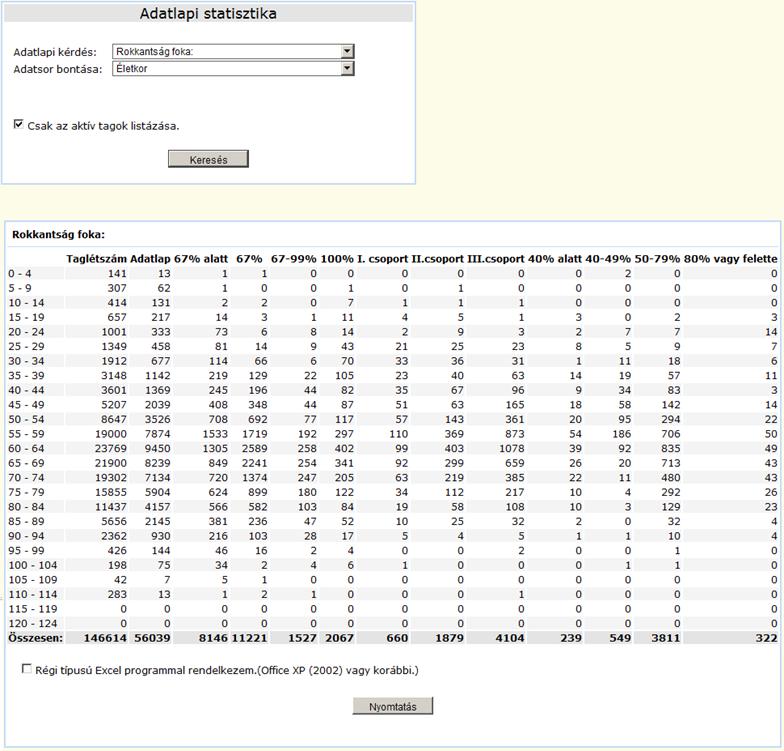
Task: Click the '40-49%' column header
Action: click(608, 259)
